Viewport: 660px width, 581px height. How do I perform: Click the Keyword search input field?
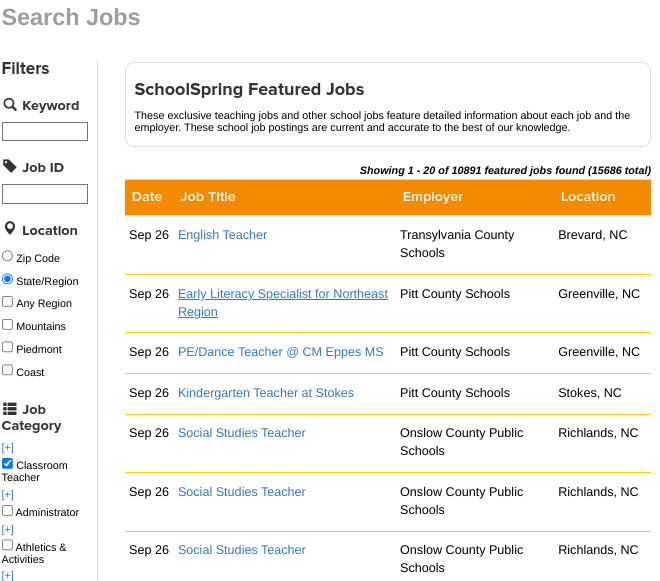click(45, 132)
